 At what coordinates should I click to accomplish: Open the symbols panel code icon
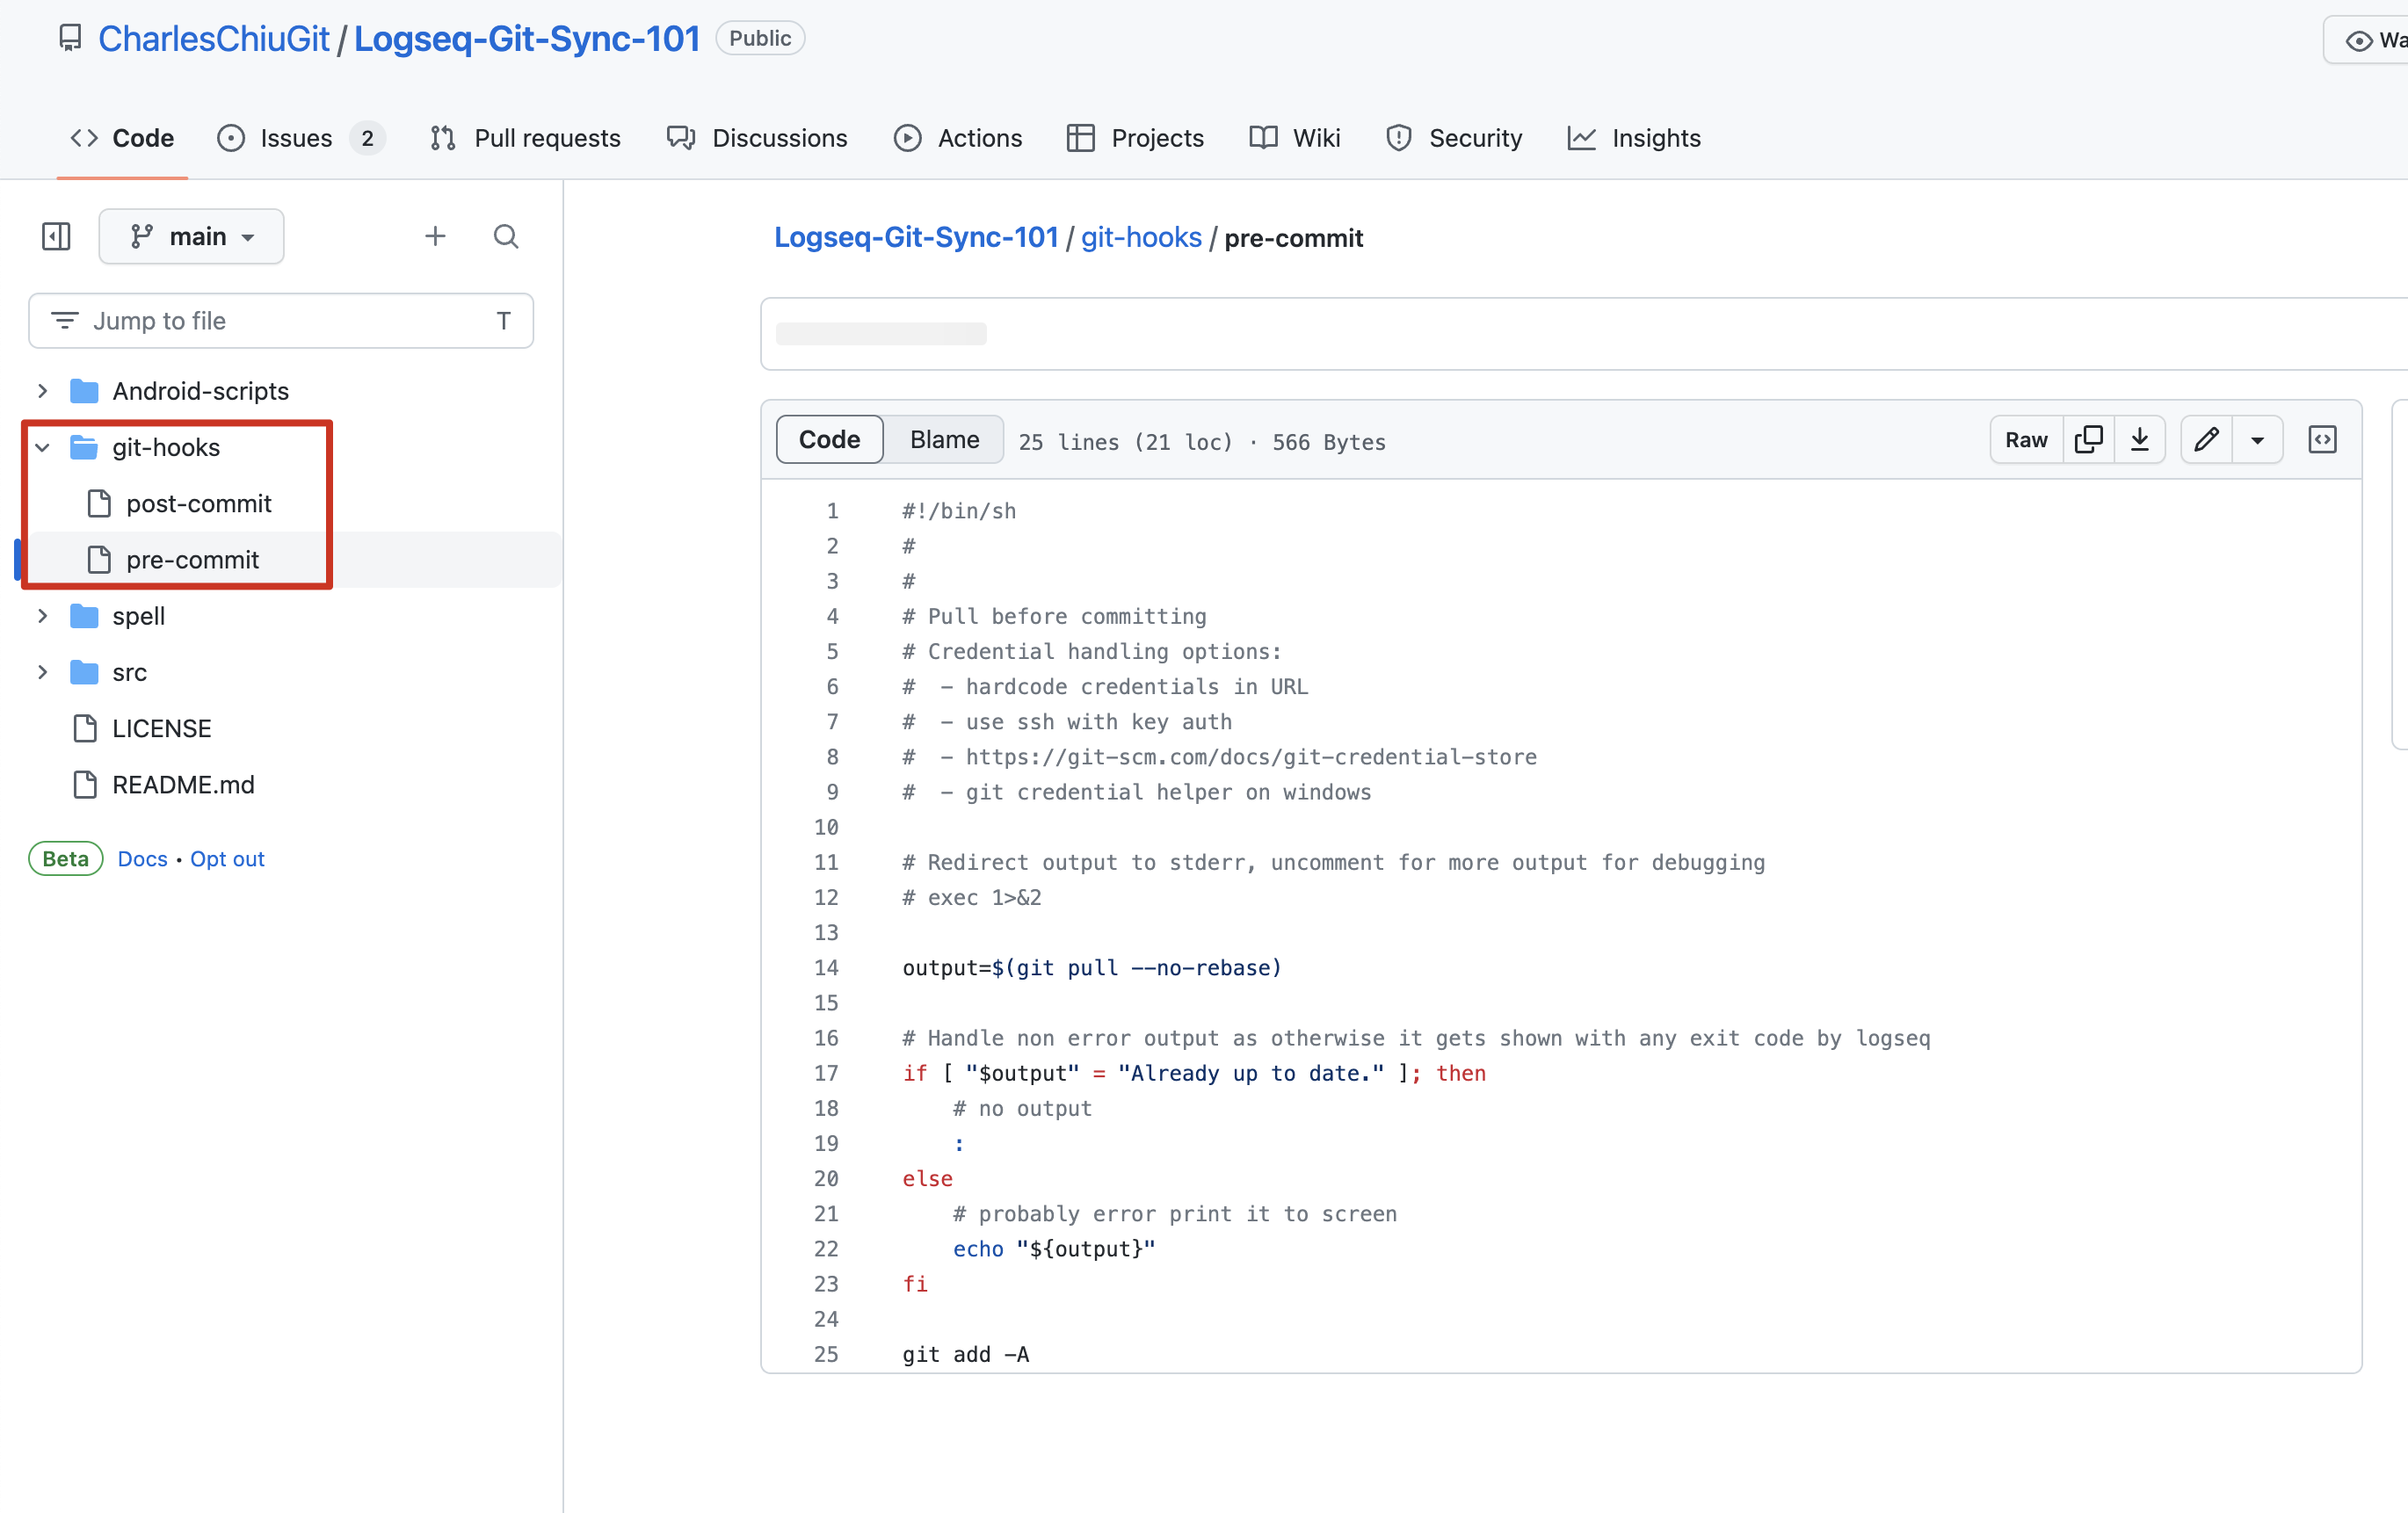coord(2323,439)
